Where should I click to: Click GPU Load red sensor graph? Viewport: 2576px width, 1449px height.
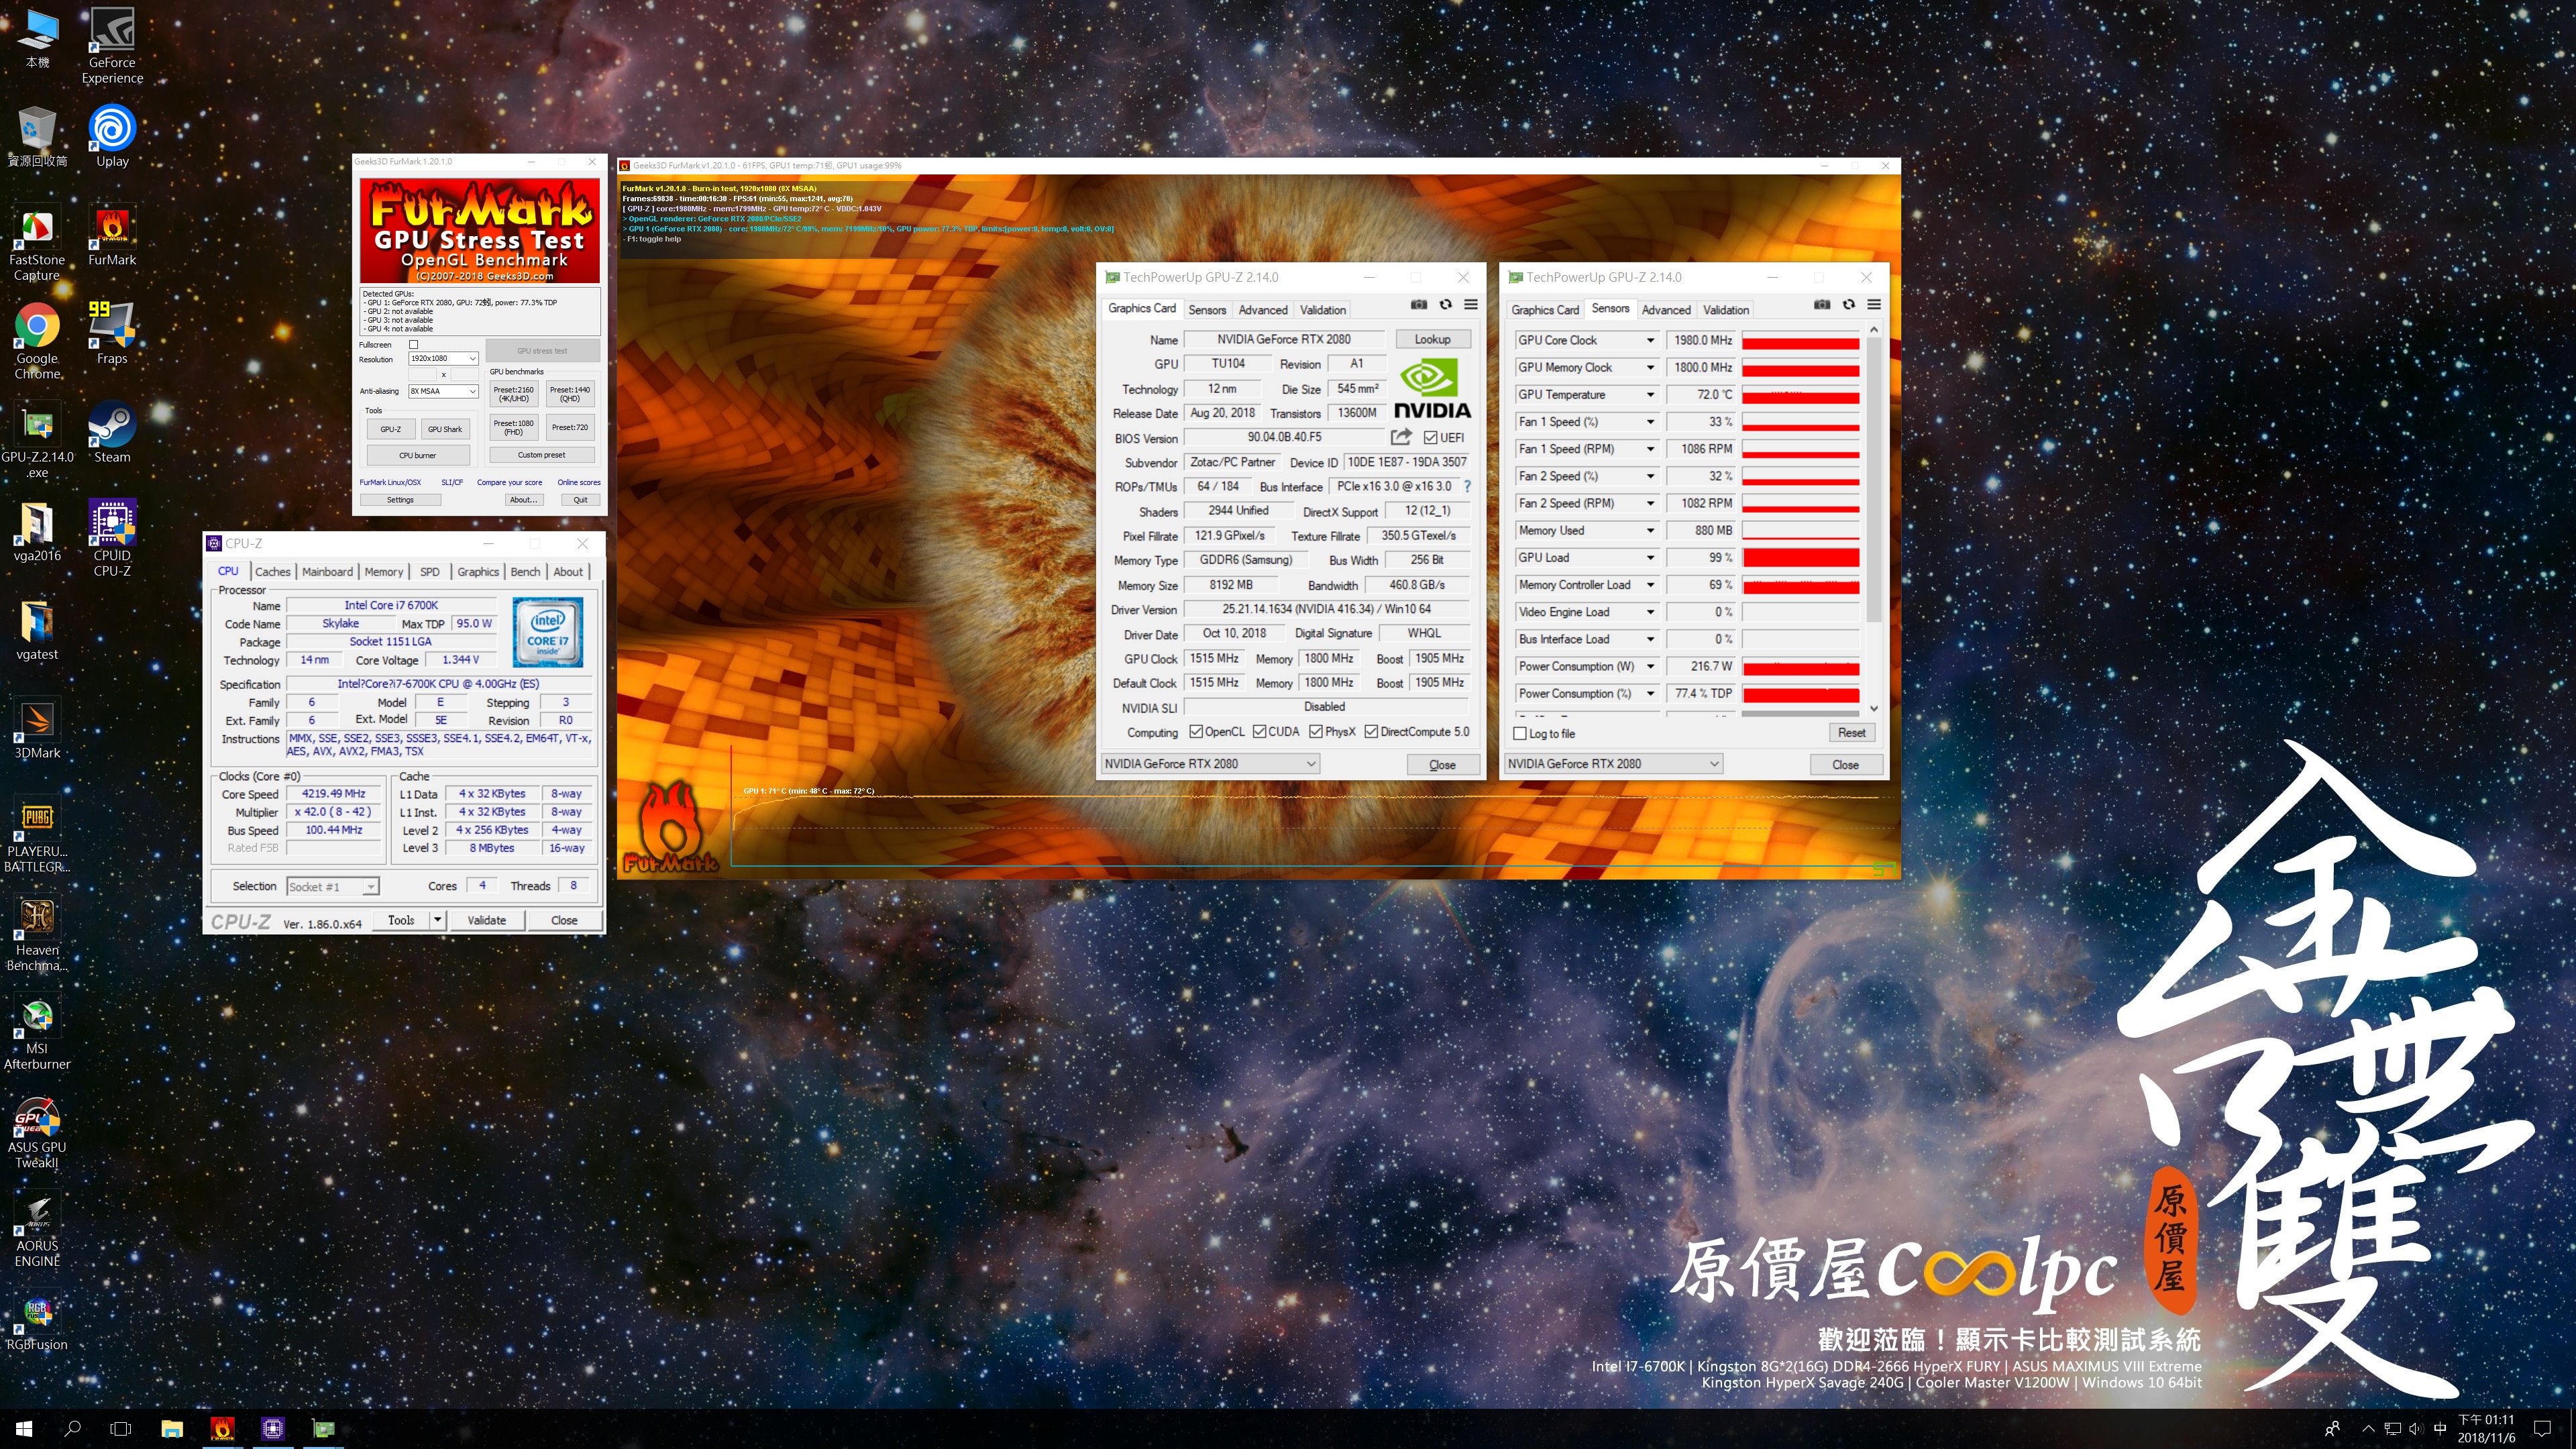(x=1800, y=558)
